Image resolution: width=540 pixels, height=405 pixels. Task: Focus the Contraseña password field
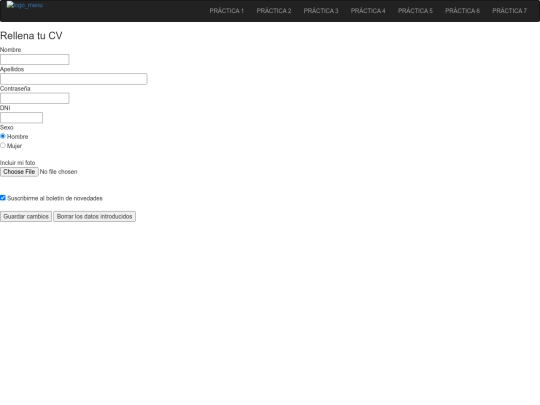point(34,98)
